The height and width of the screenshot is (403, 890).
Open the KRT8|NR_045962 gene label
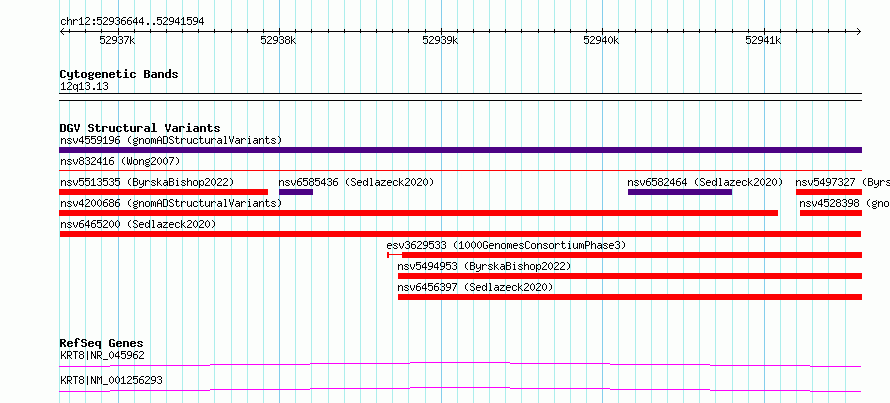click(x=102, y=356)
